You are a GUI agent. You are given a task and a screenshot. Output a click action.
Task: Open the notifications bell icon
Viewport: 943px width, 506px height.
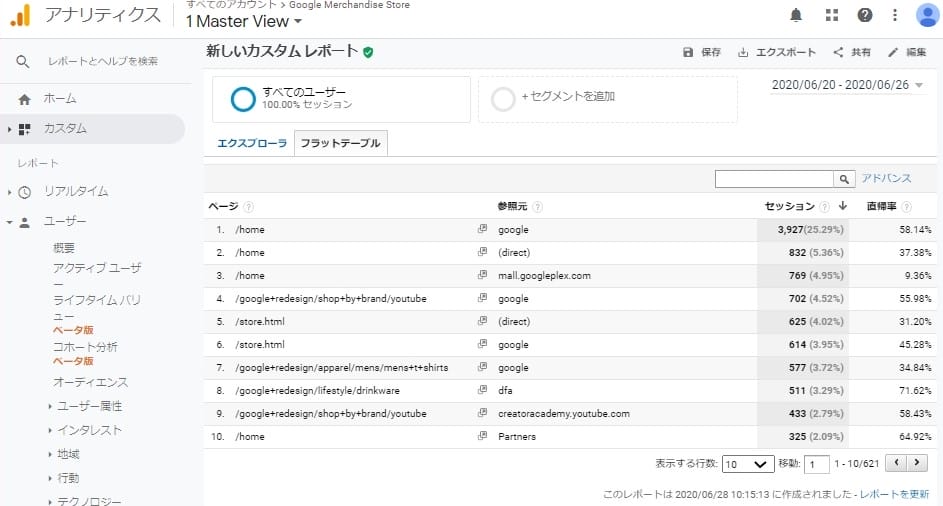(x=796, y=15)
